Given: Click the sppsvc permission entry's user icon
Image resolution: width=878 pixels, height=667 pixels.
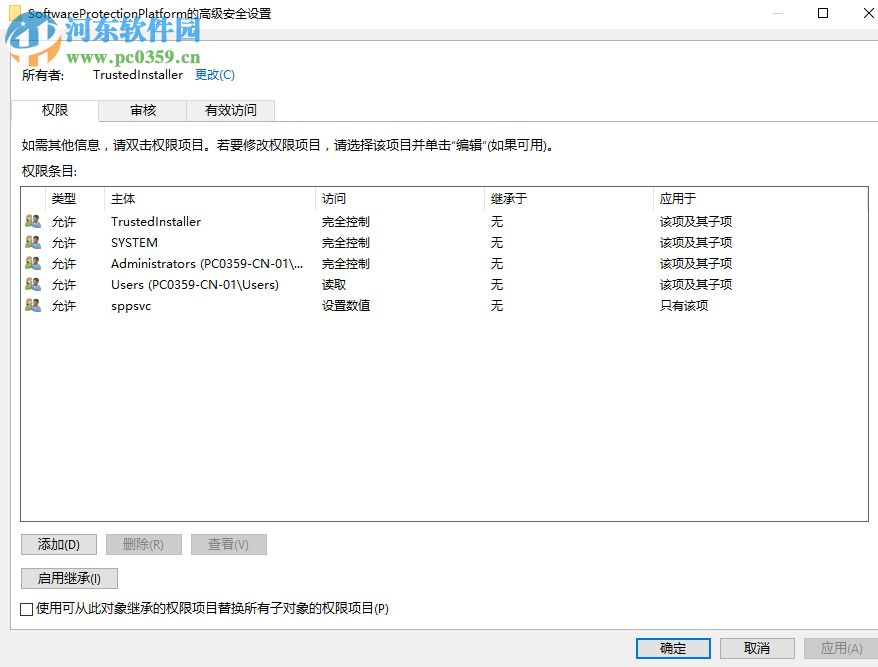Looking at the screenshot, I should point(33,305).
